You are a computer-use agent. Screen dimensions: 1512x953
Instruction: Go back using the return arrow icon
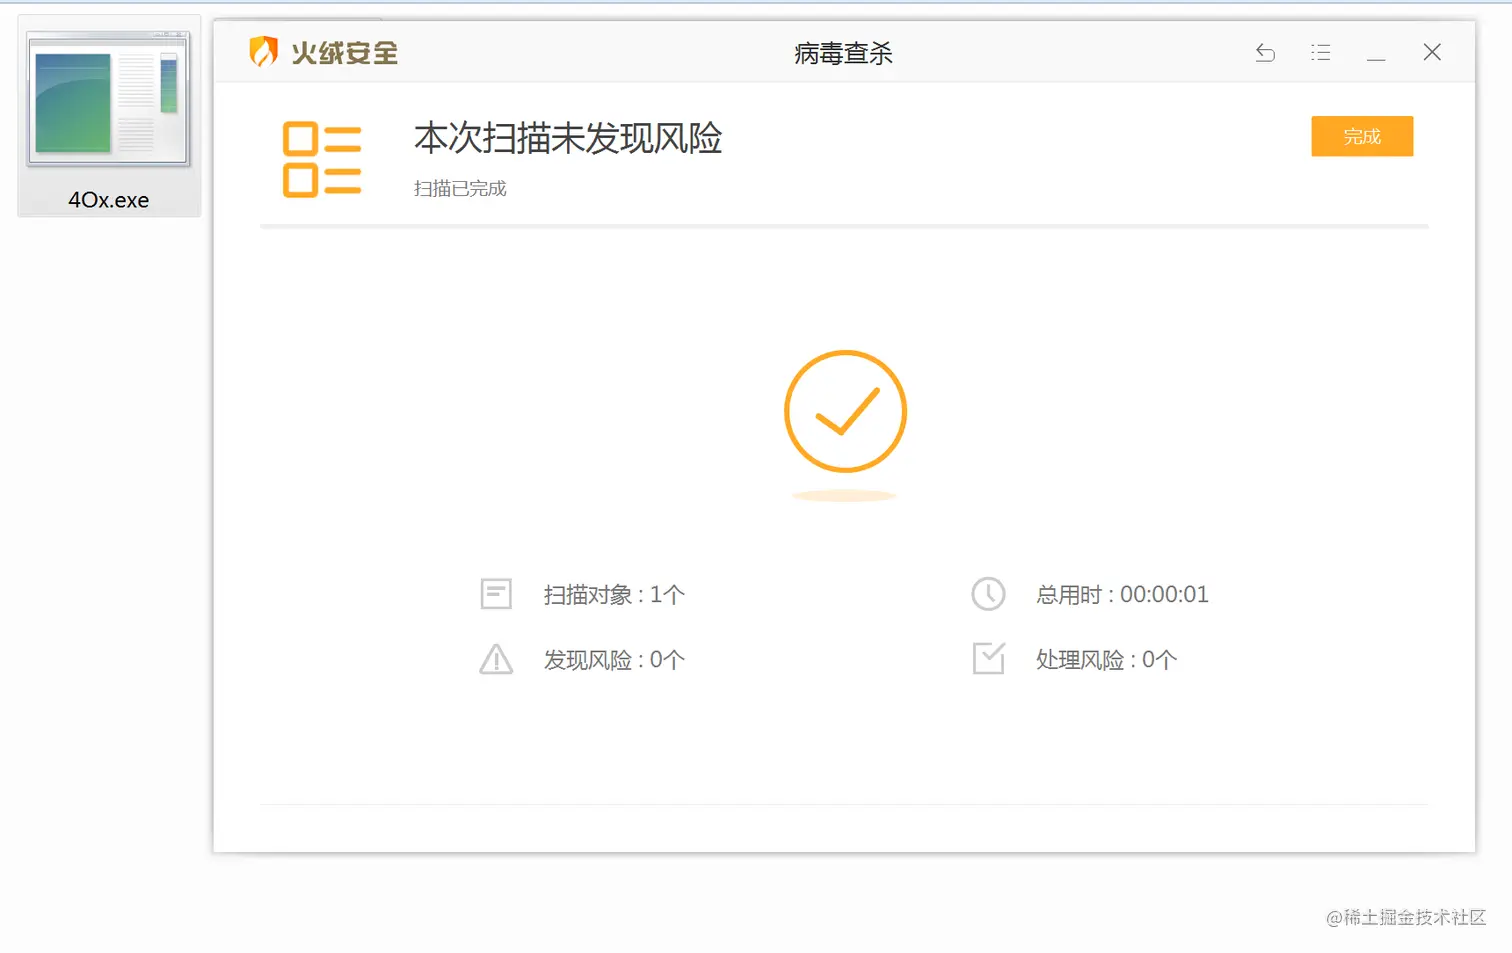coord(1265,53)
